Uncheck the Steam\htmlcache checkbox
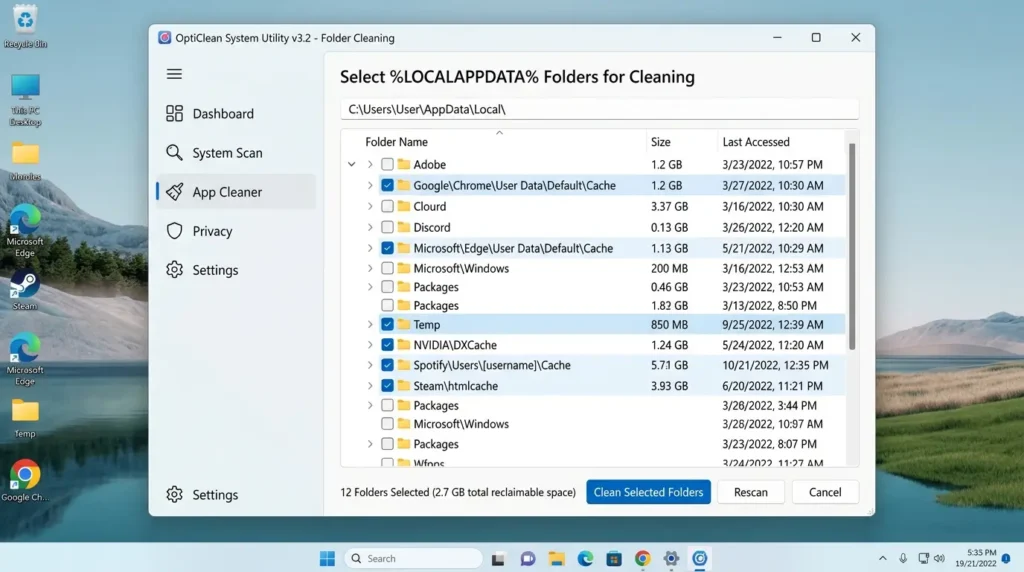This screenshot has width=1024, height=572. 387,385
